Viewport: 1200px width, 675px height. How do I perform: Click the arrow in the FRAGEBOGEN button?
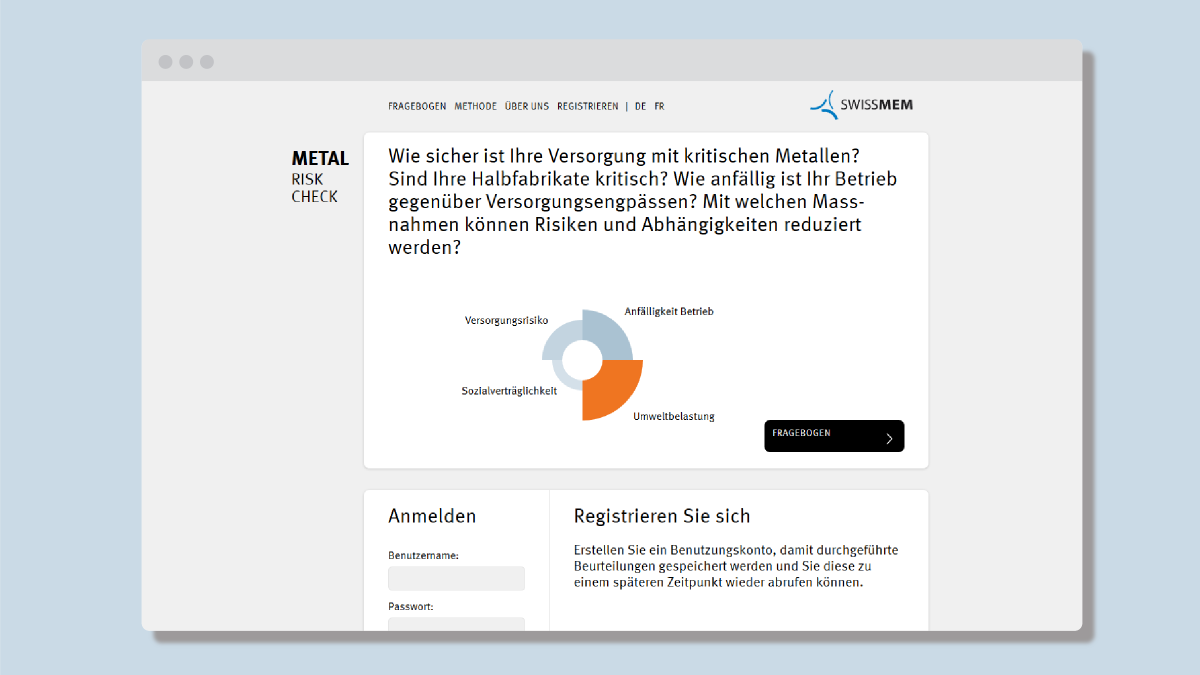(889, 438)
